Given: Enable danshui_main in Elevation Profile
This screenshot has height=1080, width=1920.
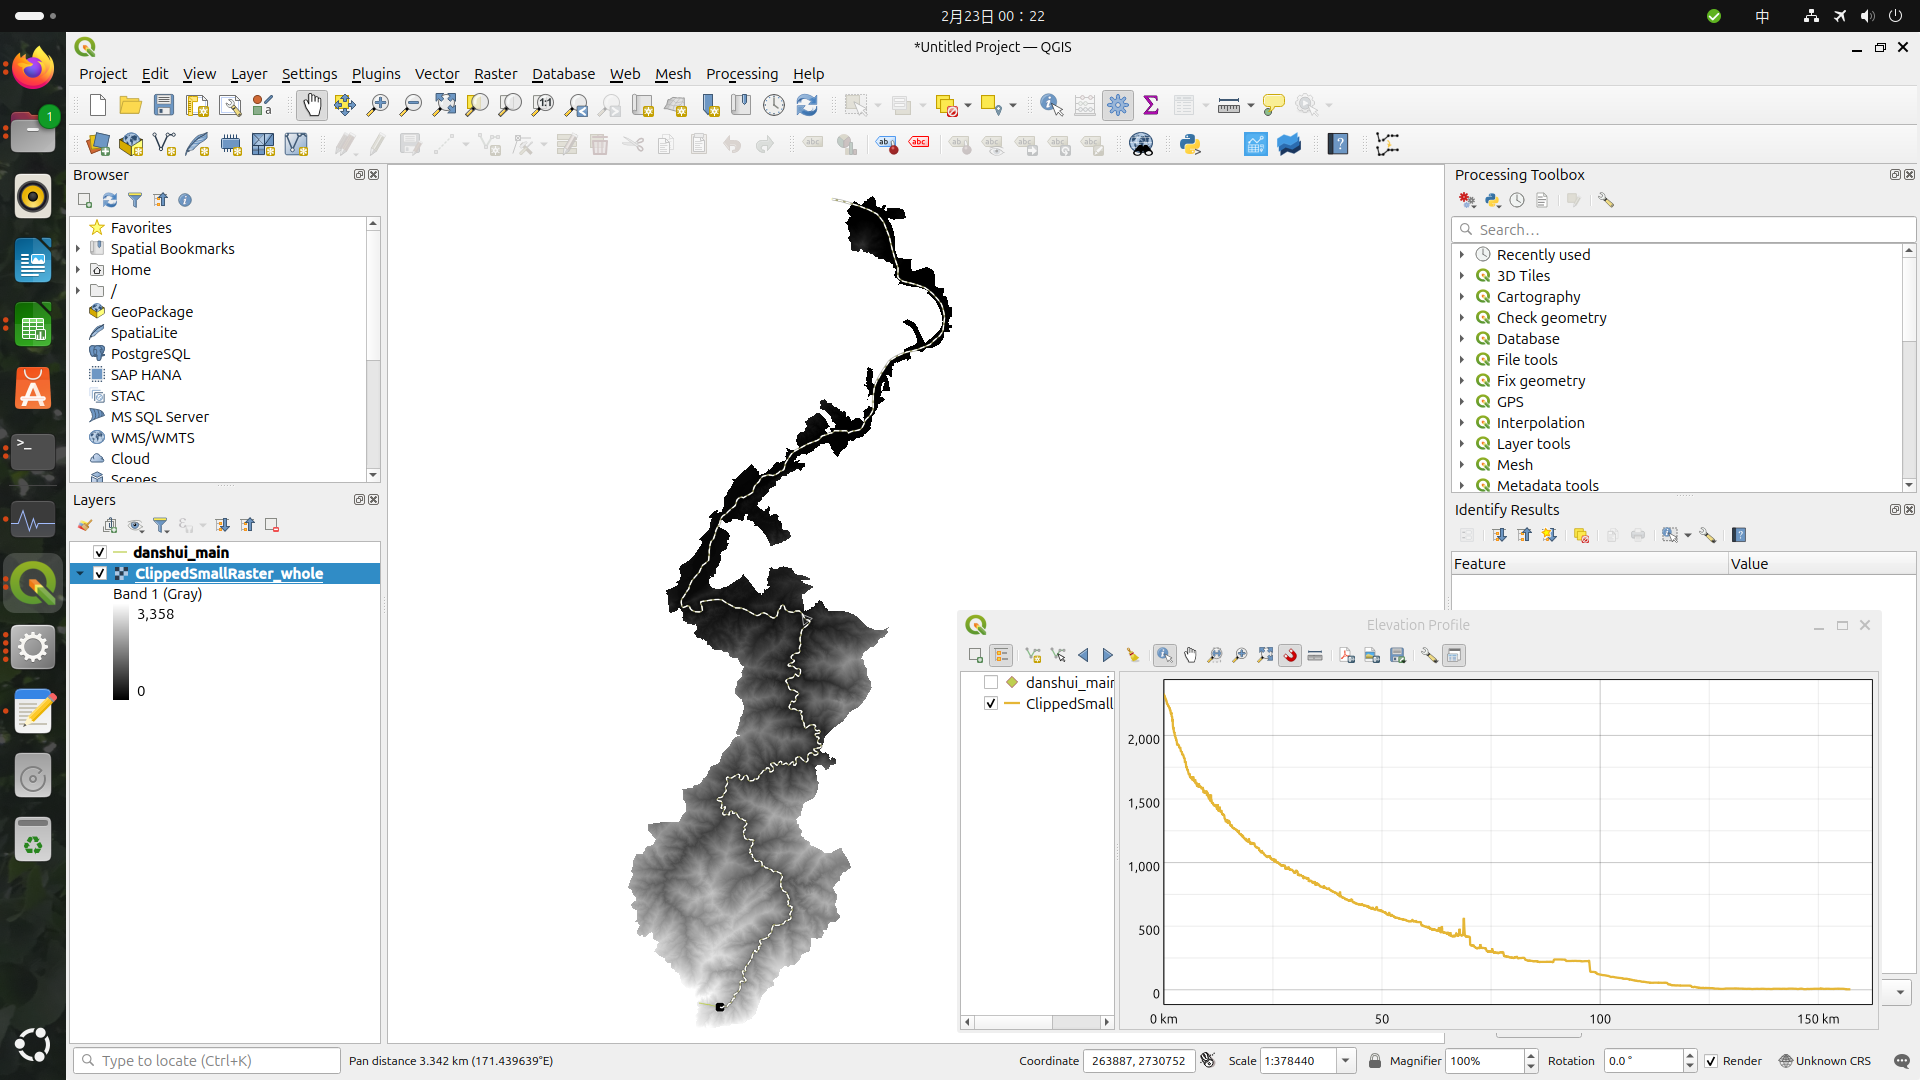Looking at the screenshot, I should tap(991, 682).
